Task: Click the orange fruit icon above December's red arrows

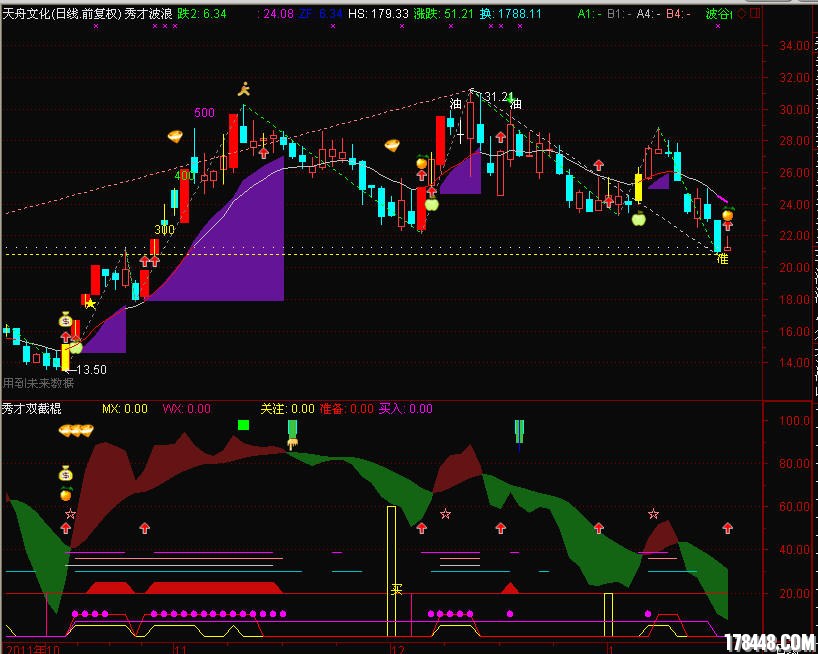Action: (422, 162)
